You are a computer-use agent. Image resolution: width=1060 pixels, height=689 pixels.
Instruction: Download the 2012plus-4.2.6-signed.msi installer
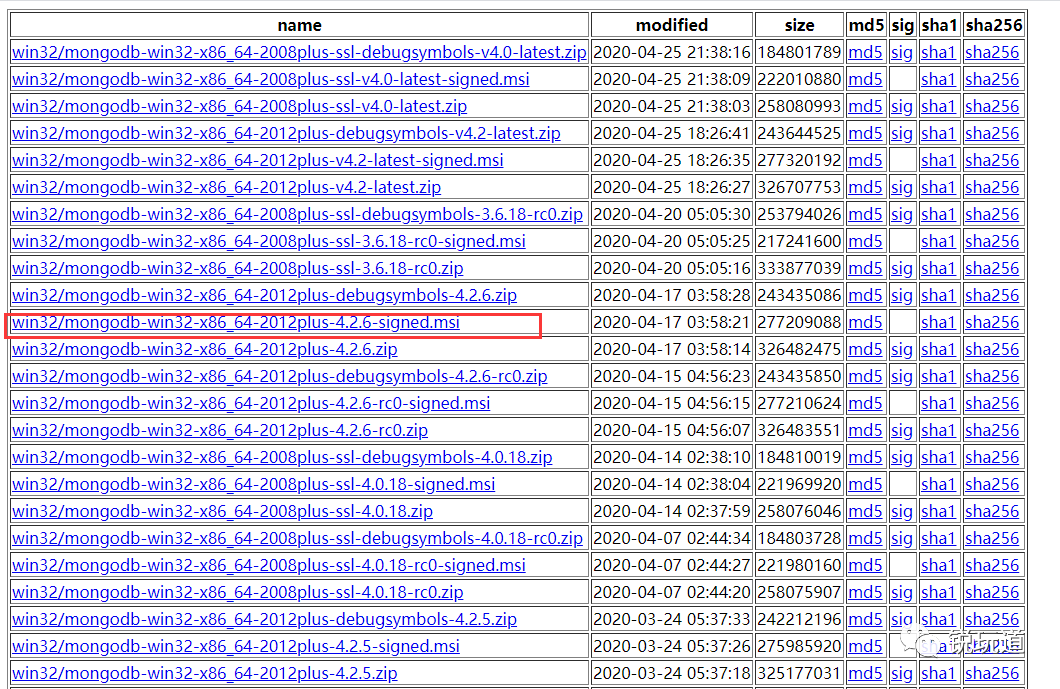pyautogui.click(x=236, y=323)
